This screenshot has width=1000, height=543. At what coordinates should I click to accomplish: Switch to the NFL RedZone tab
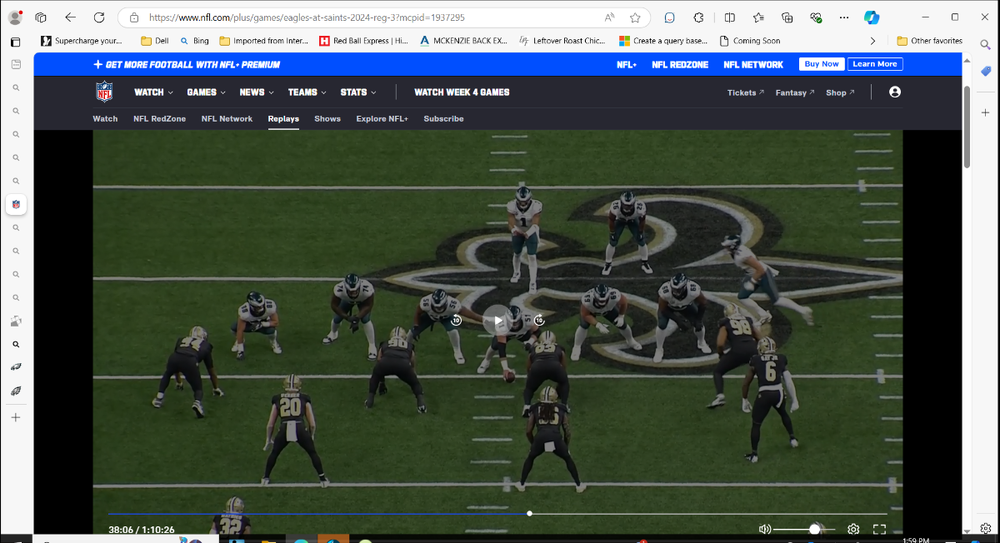point(159,119)
